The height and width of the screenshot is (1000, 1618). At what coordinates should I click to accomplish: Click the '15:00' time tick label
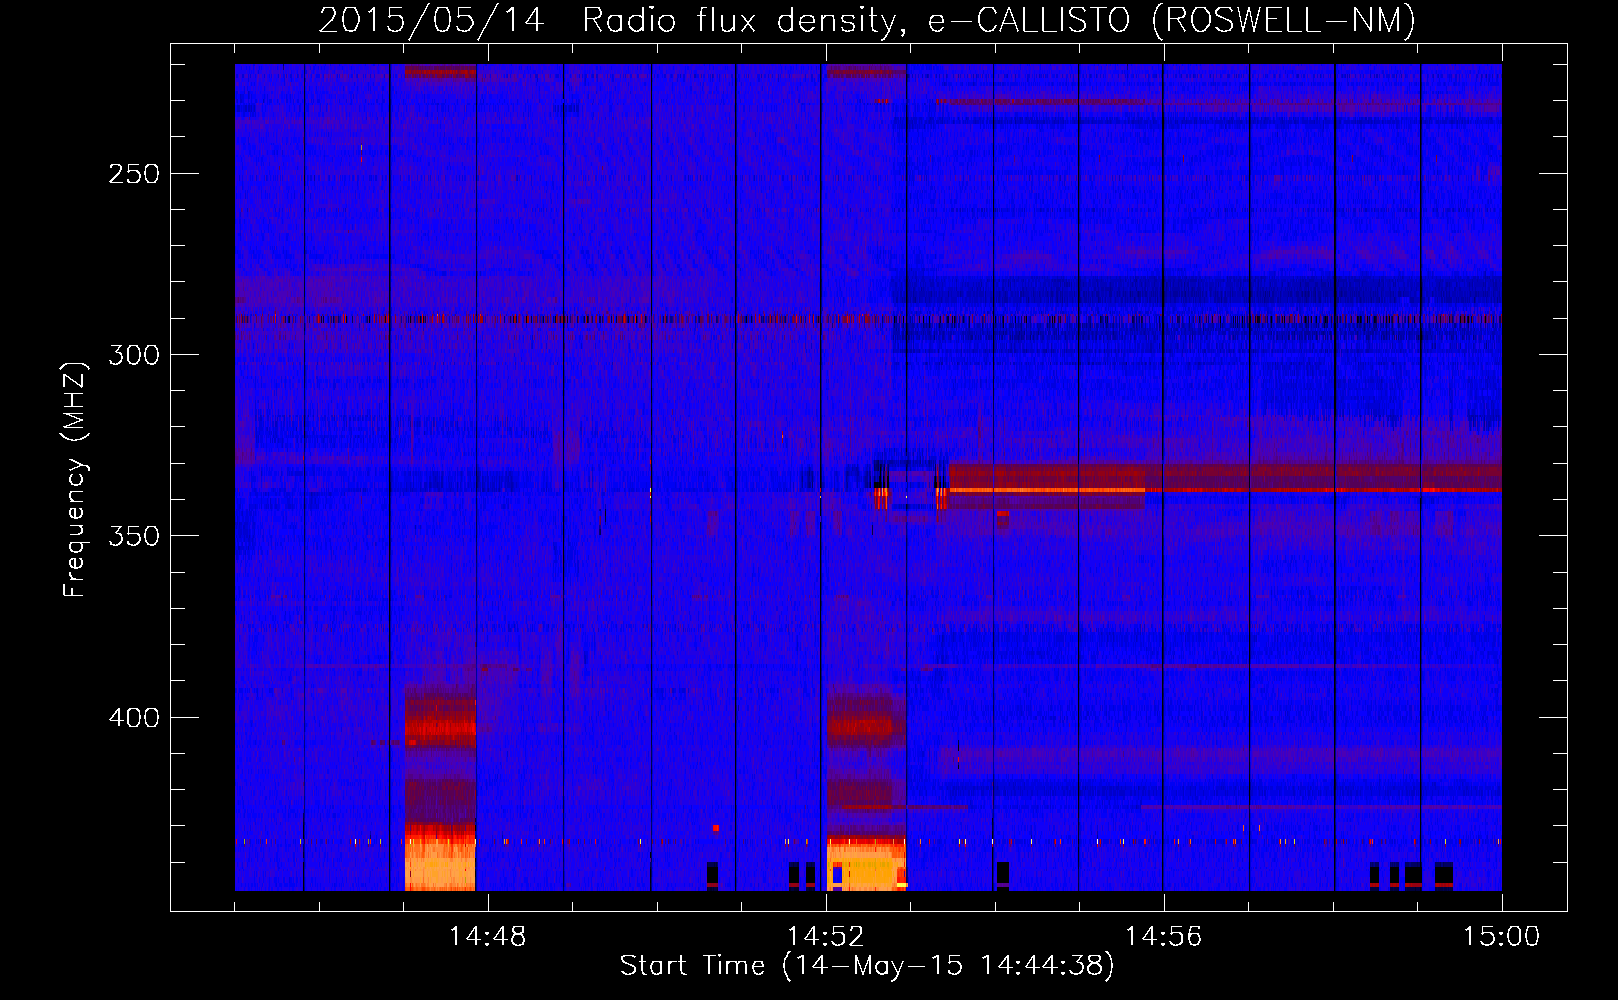coord(1501,937)
